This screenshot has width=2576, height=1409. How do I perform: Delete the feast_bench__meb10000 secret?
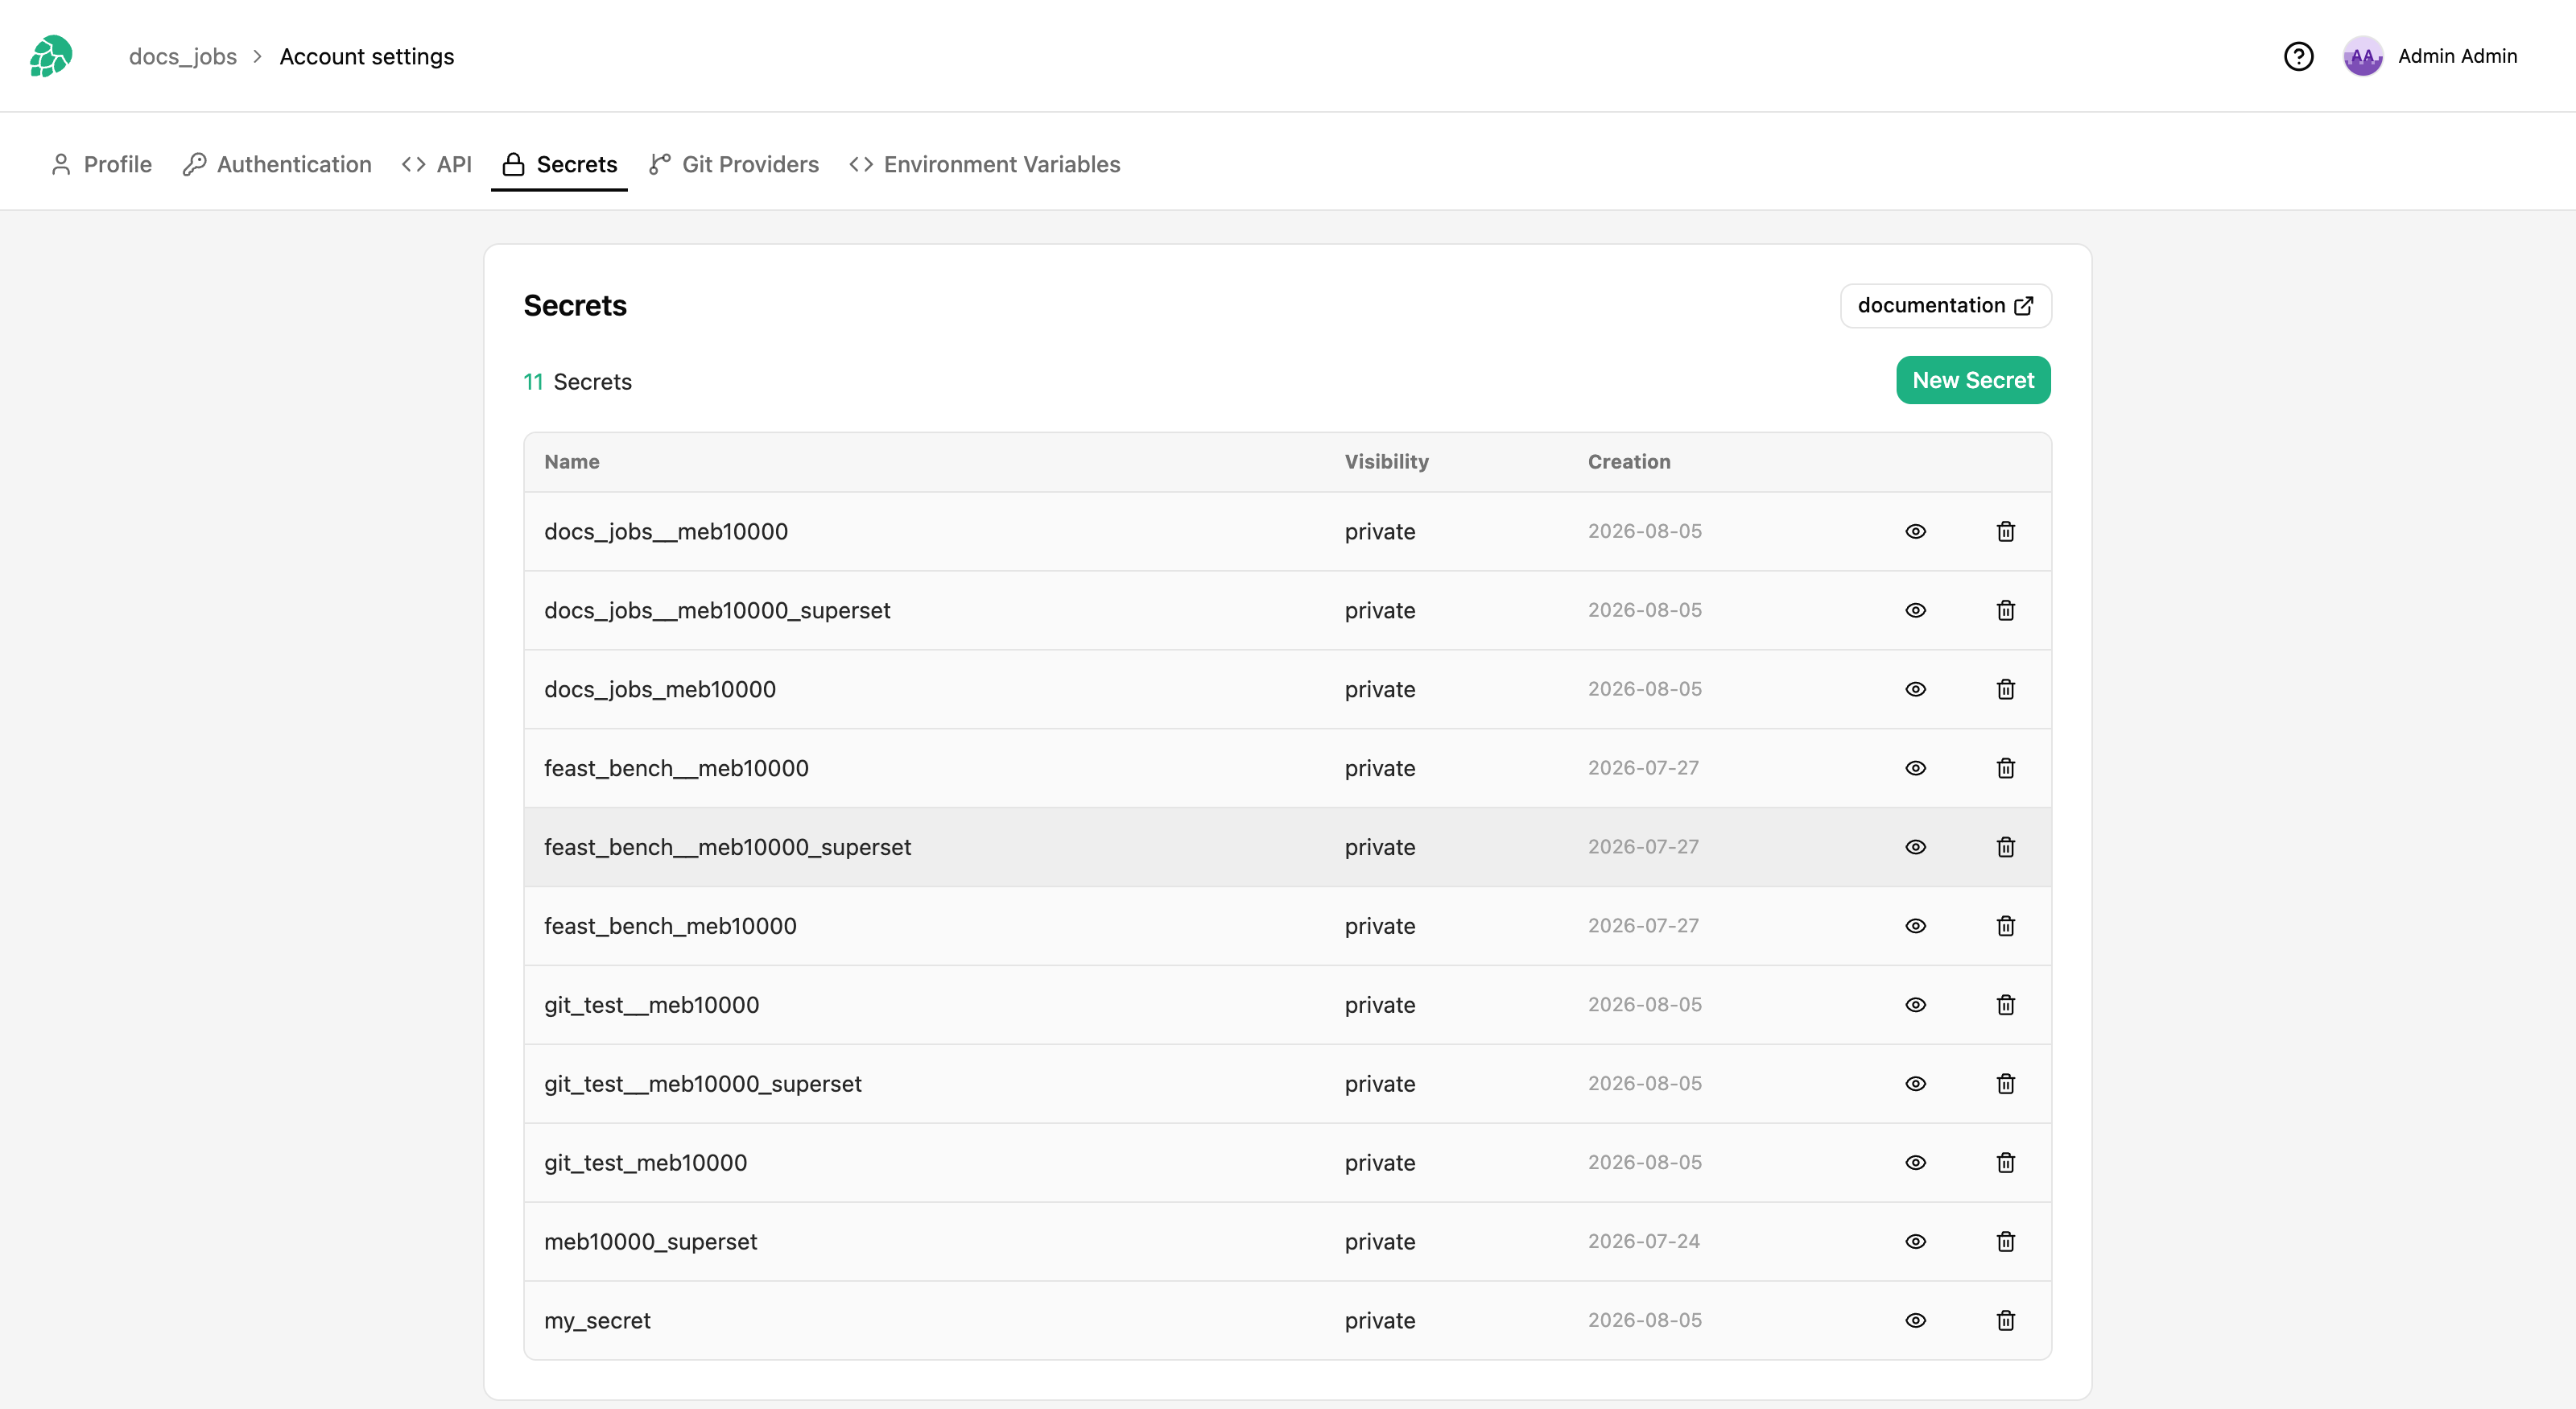click(2006, 768)
